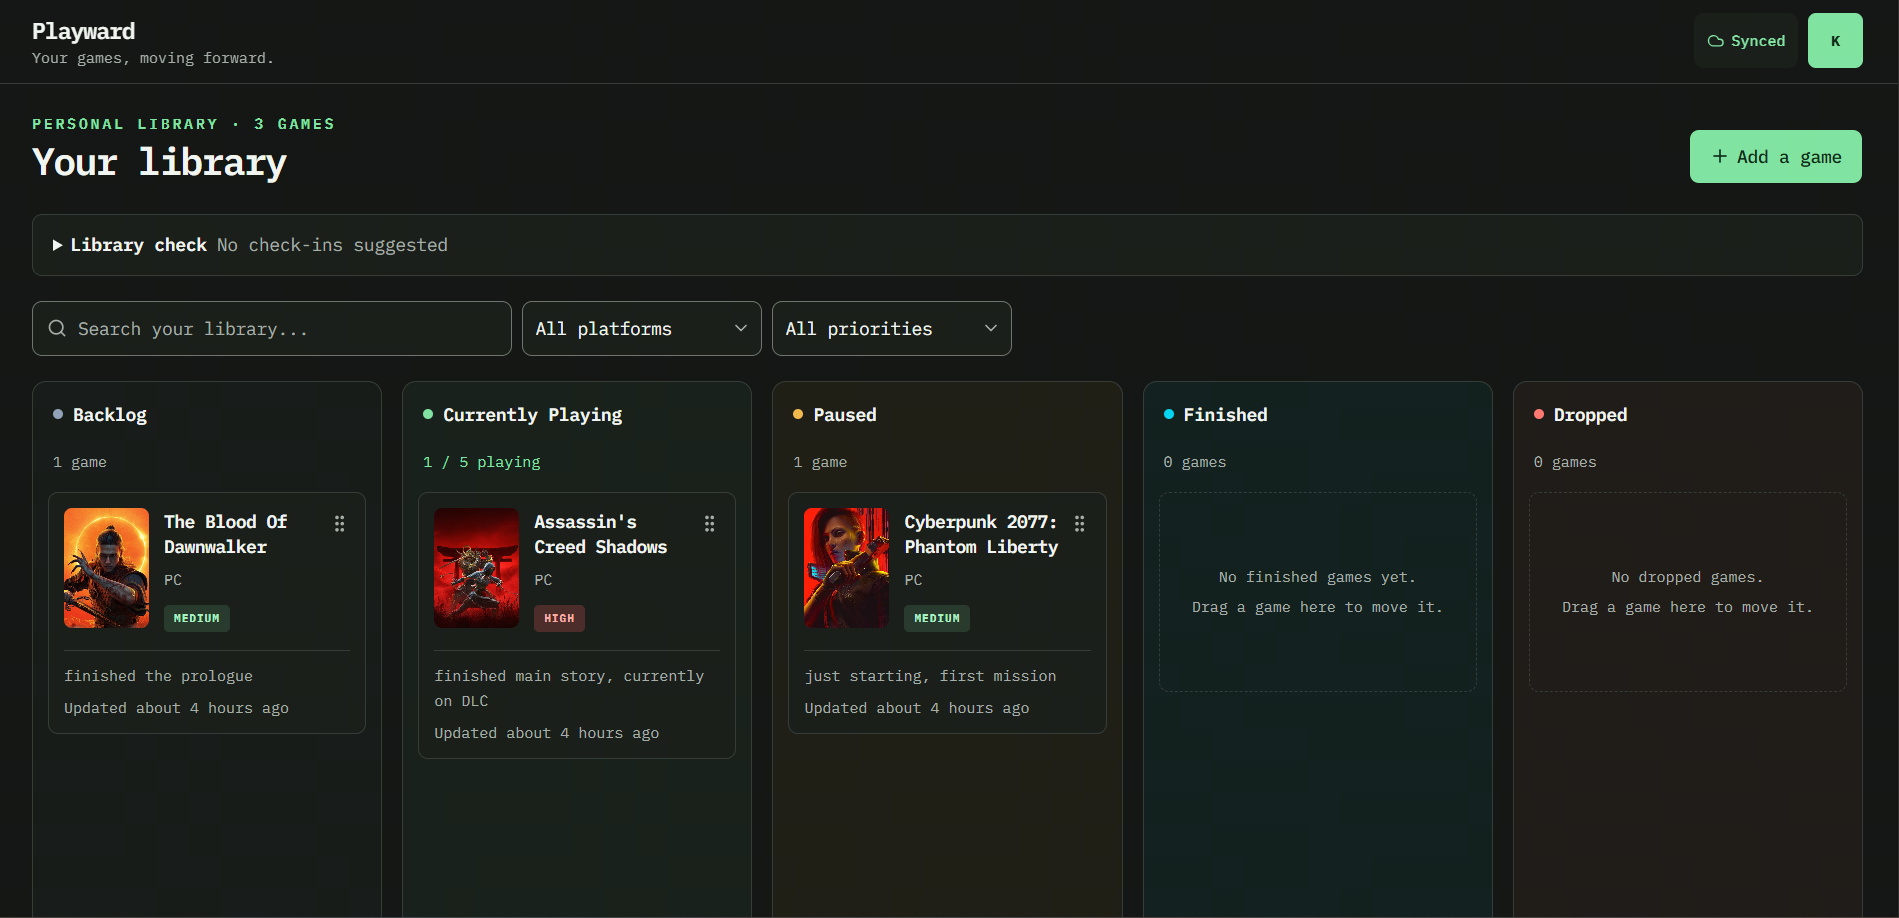
Task: Click drag handle on Assassin's Creed Shadows card
Action: click(709, 523)
